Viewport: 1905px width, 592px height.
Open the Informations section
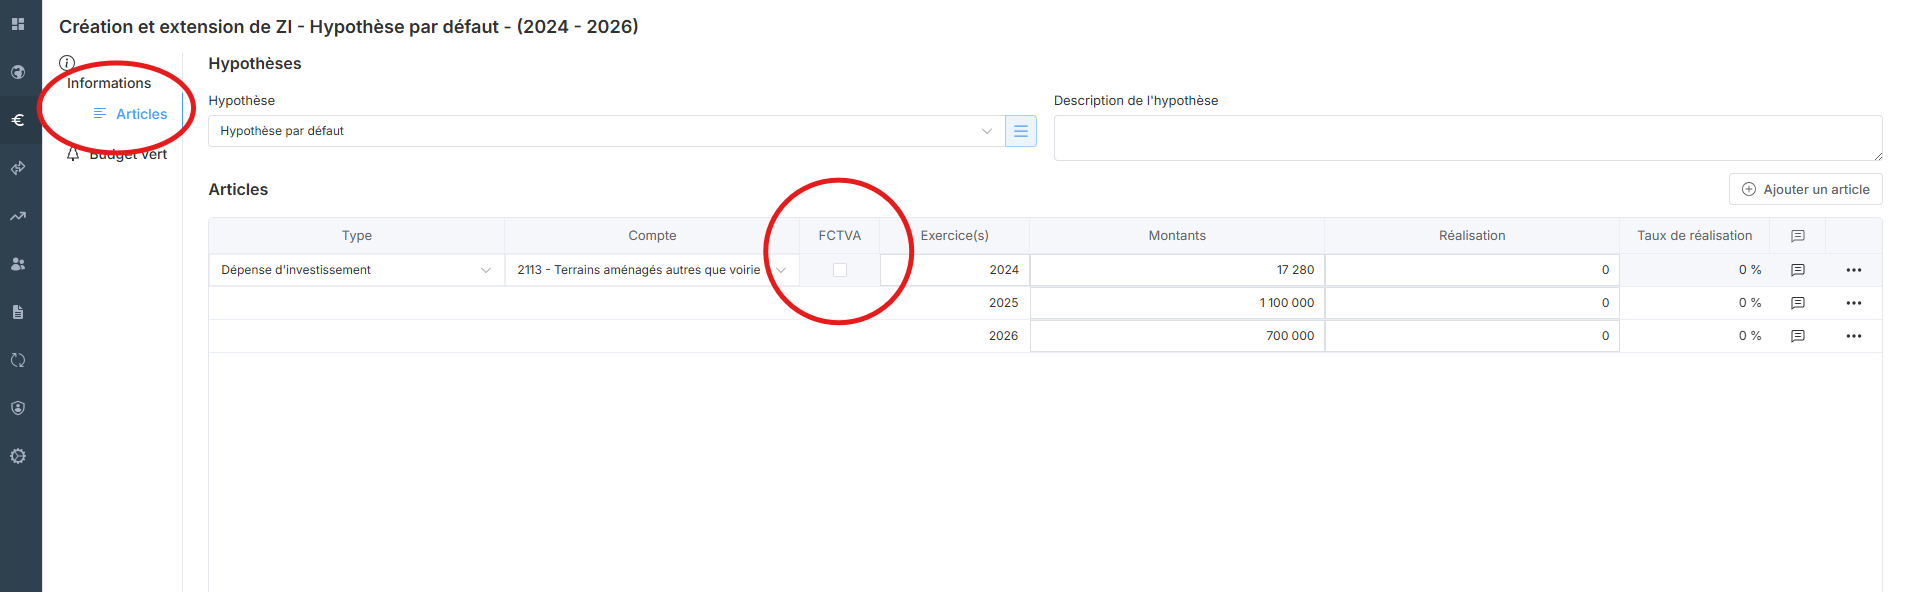109,83
